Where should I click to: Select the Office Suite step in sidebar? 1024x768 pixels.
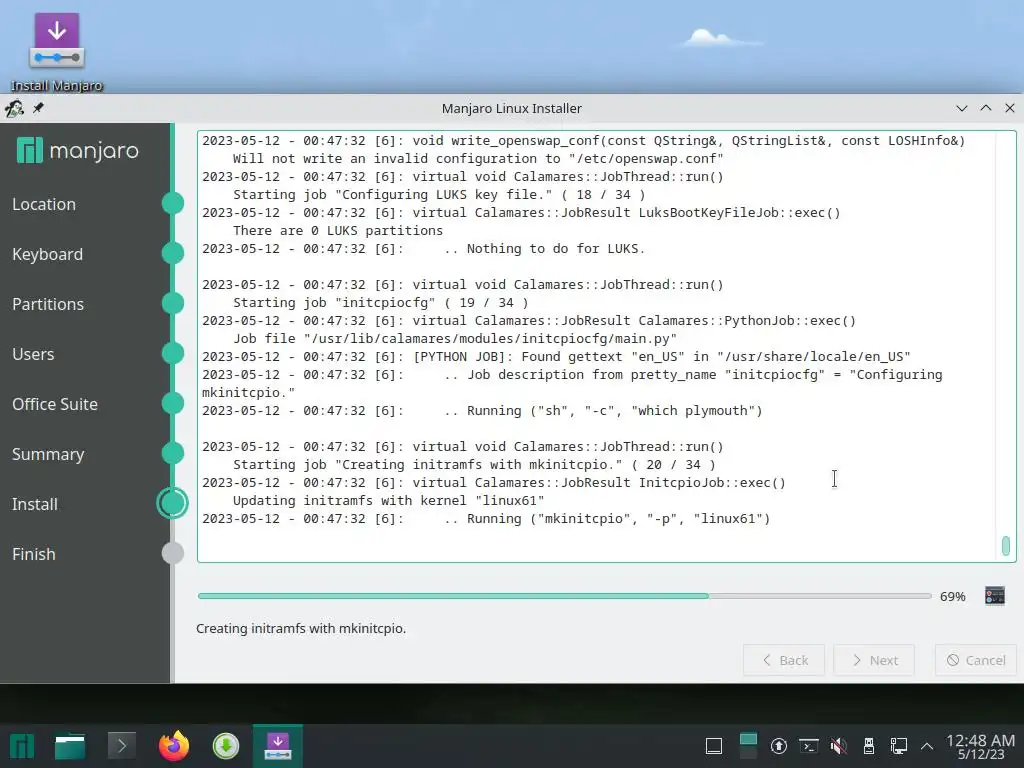pos(55,404)
